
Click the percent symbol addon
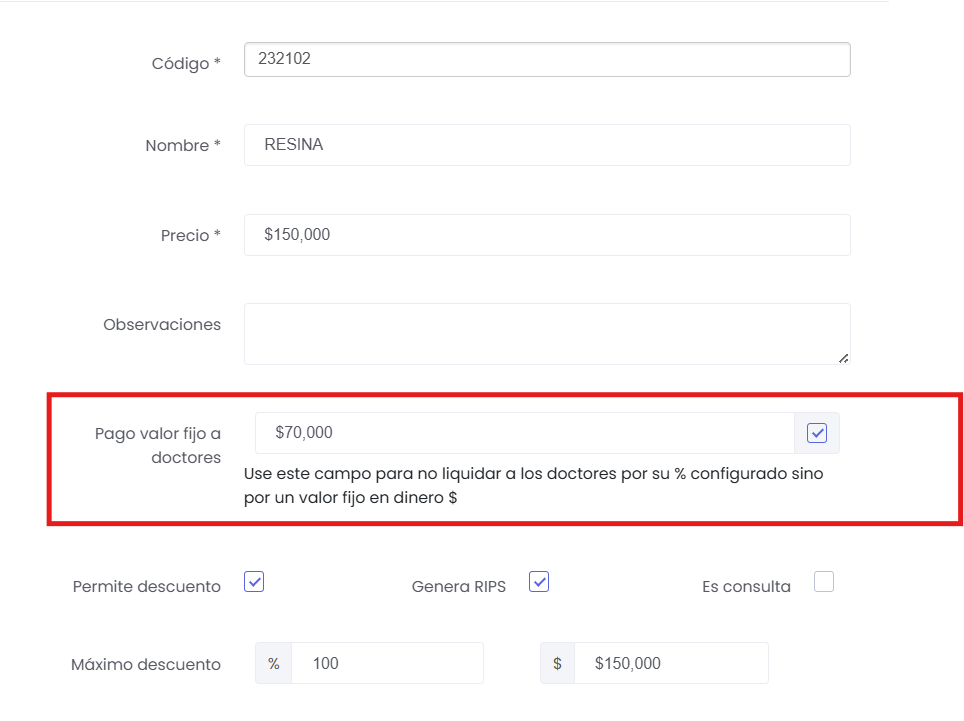273,663
